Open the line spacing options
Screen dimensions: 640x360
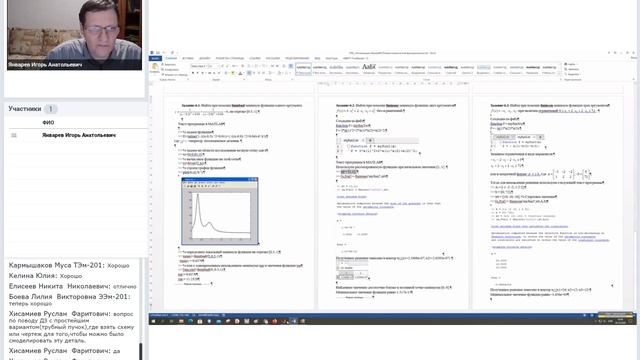coord(270,73)
